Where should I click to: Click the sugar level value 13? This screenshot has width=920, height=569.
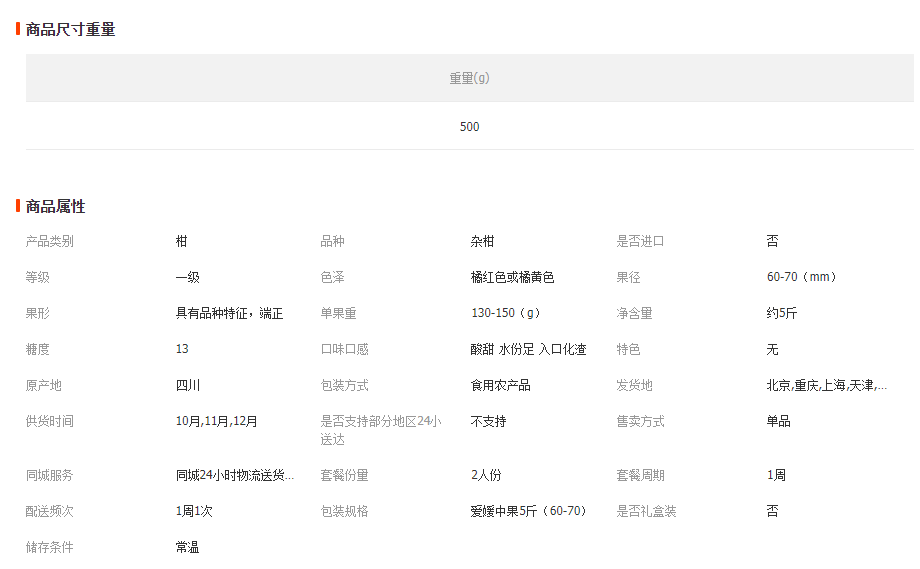tap(182, 349)
